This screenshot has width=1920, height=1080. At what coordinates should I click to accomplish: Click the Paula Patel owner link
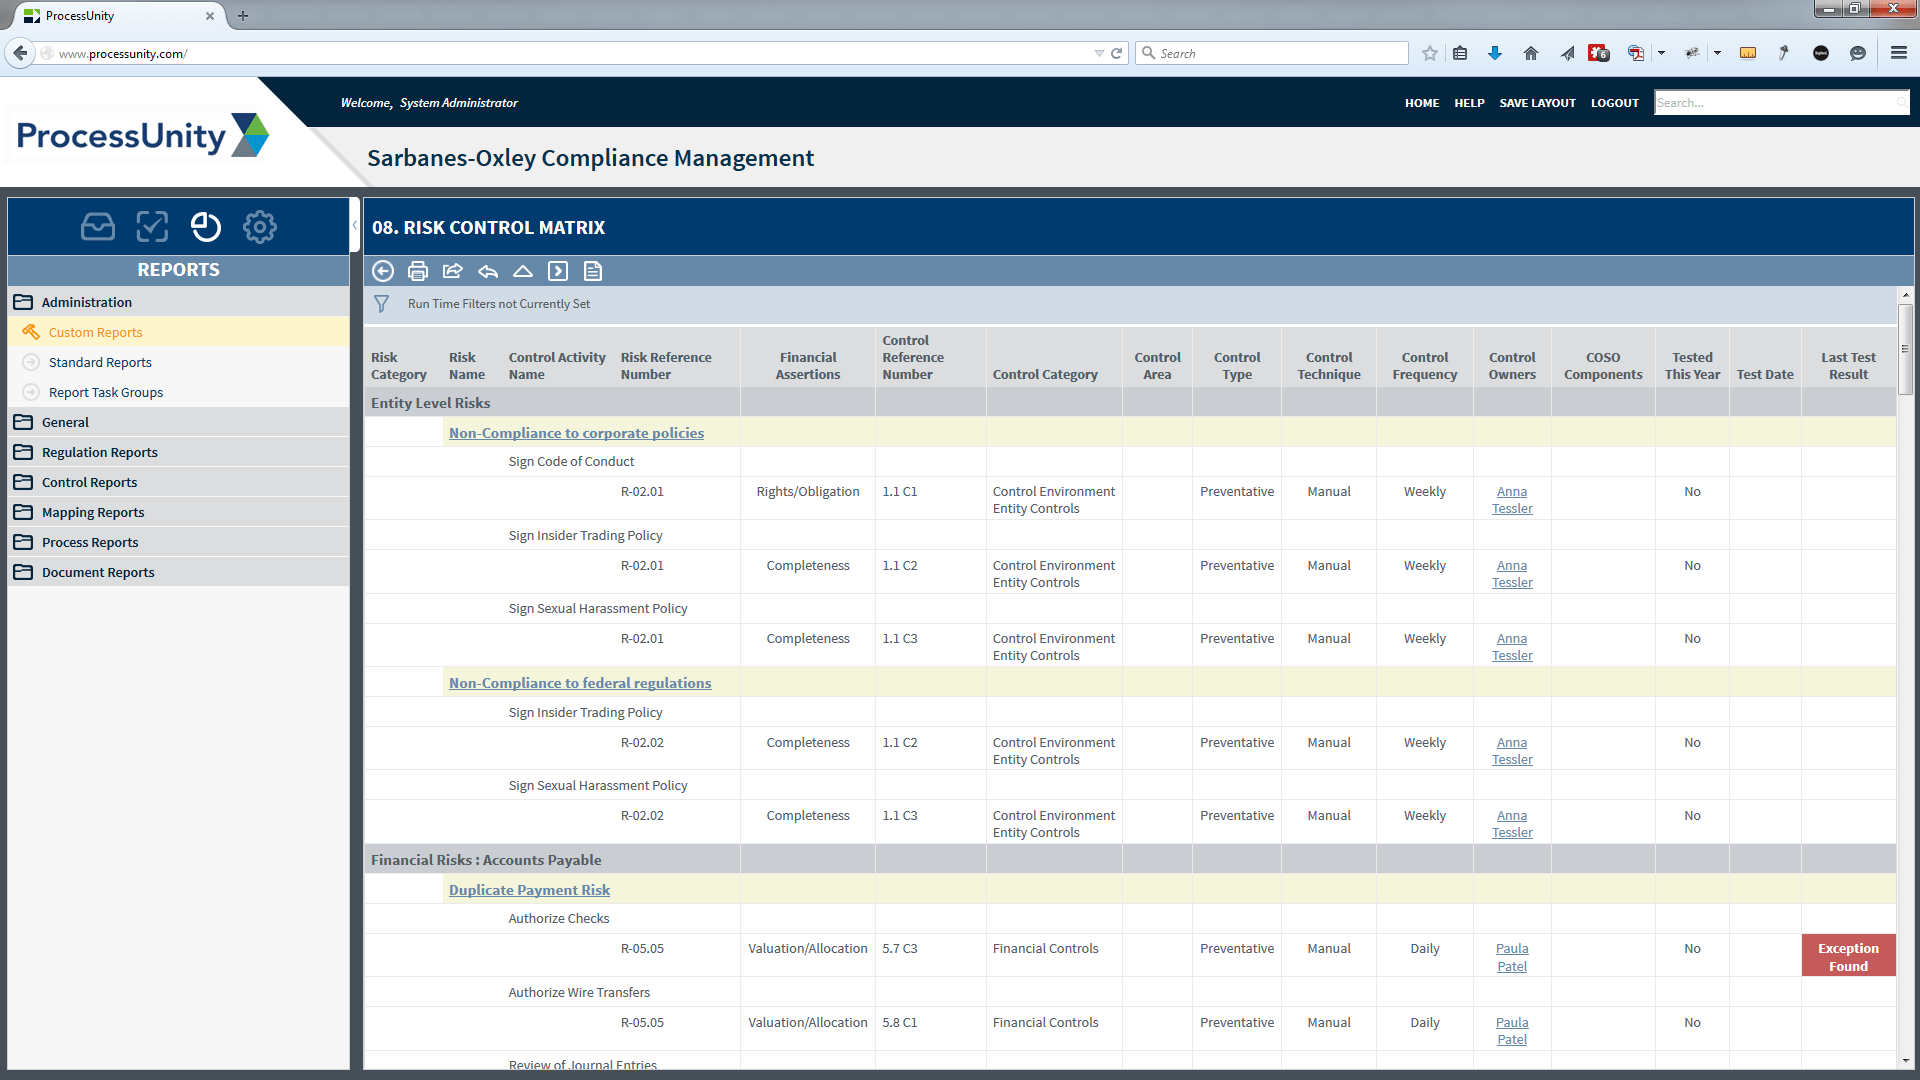click(1512, 957)
